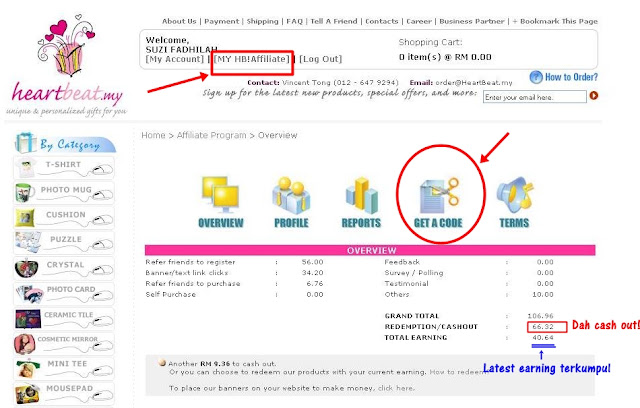Click the Shopping Cart items total text
This screenshot has width=640, height=408.
[445, 57]
